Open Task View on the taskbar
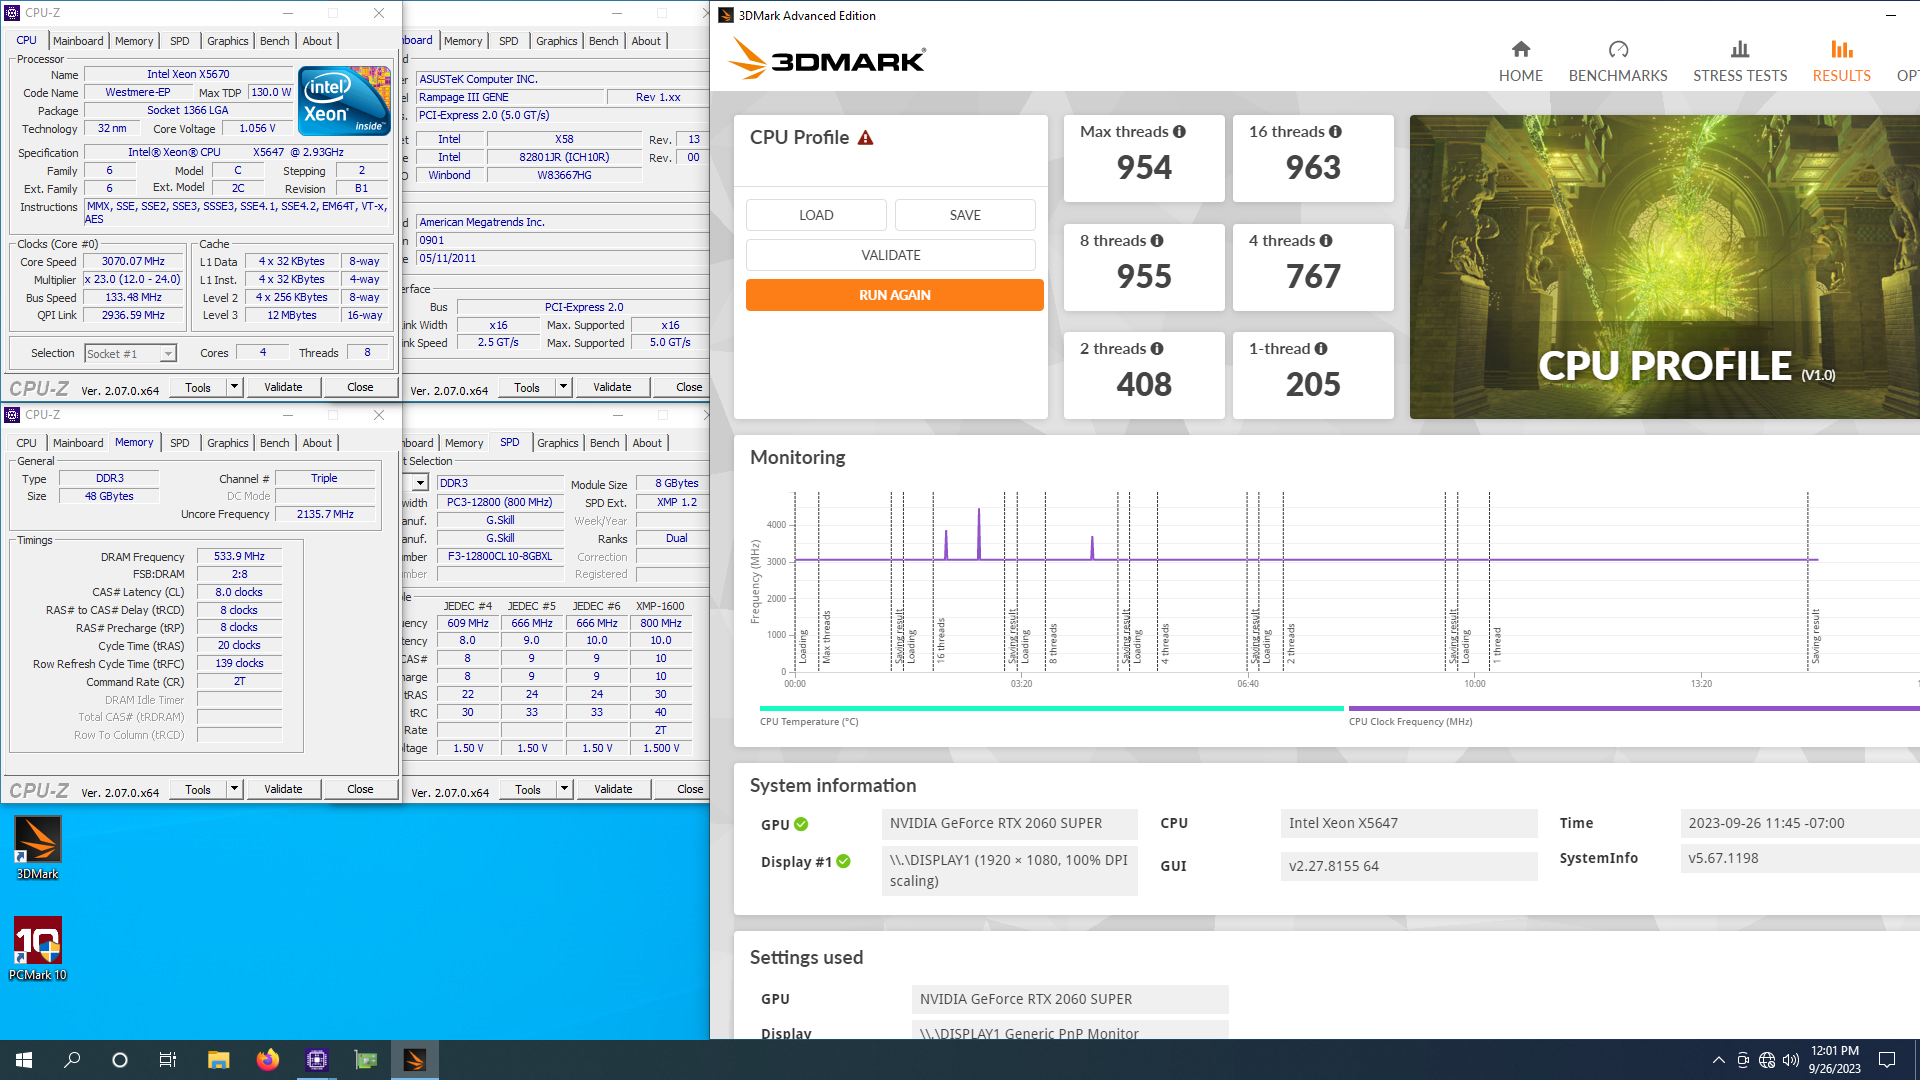This screenshot has width=1920, height=1080. click(168, 1060)
